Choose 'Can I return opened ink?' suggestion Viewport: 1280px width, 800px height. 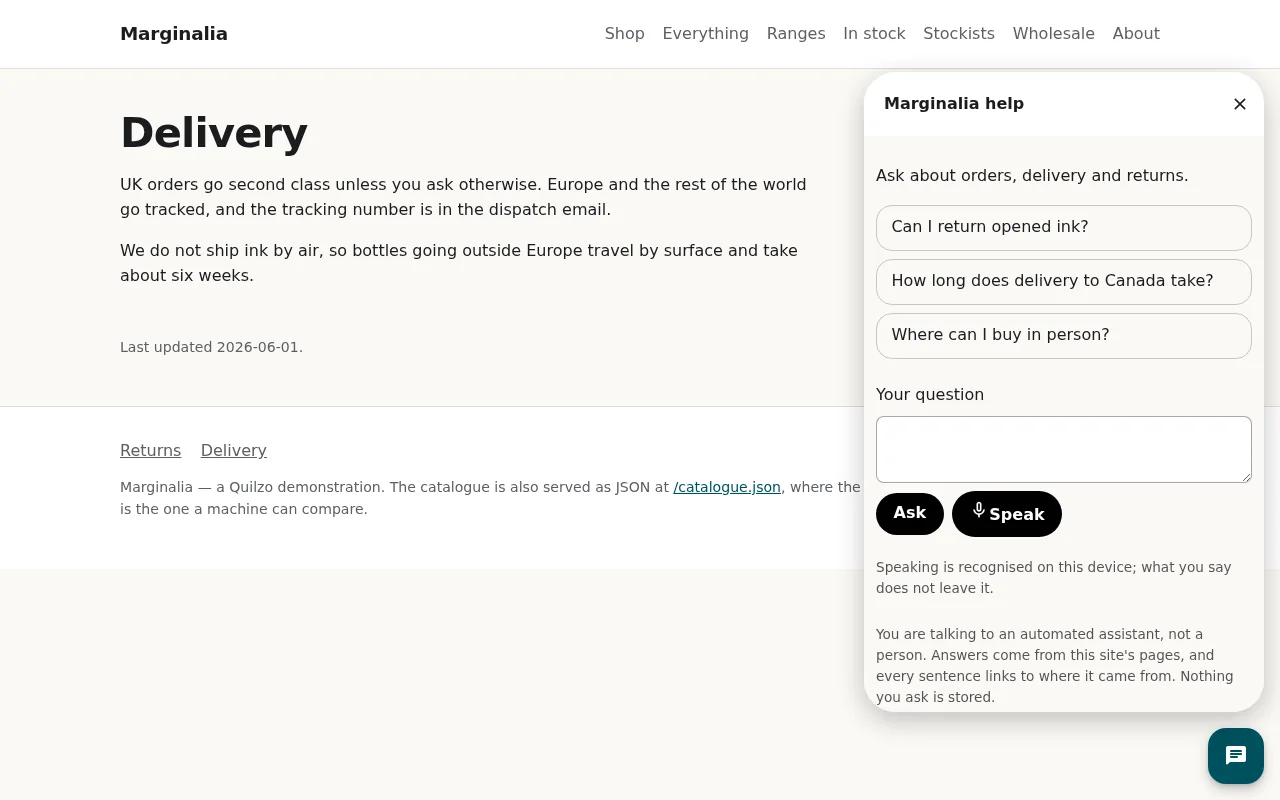click(1064, 228)
